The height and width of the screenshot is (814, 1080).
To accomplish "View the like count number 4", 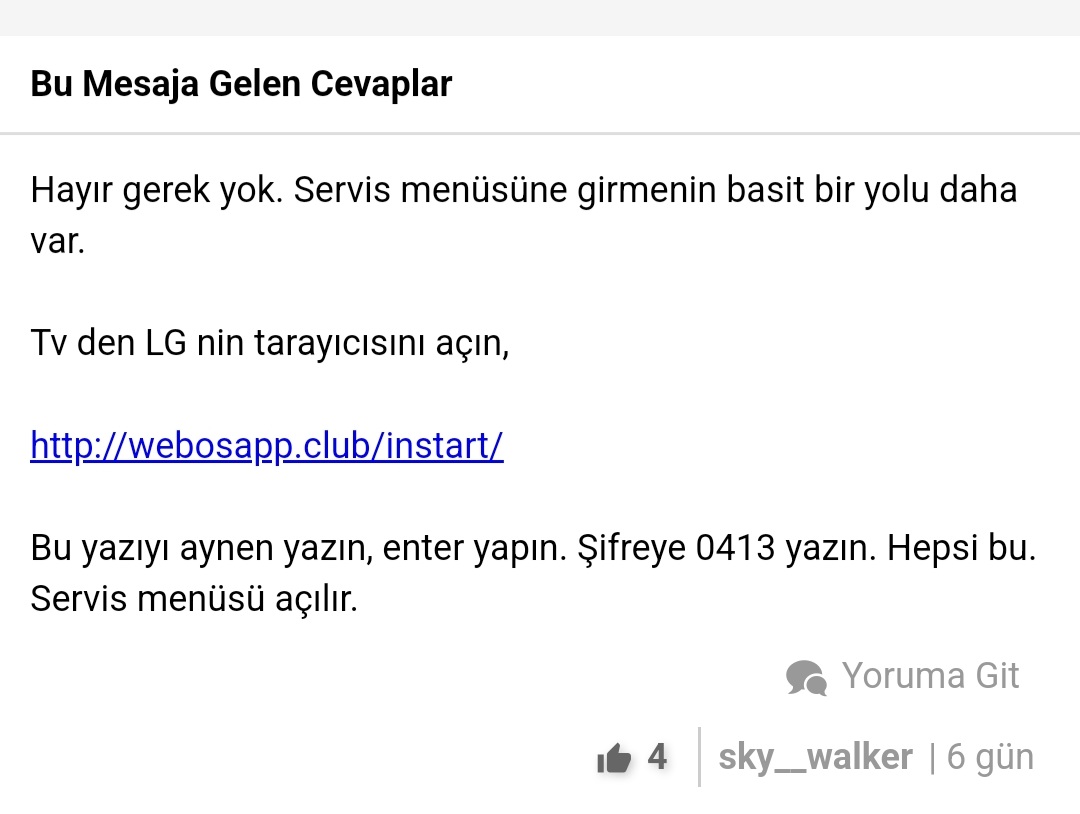I will pyautogui.click(x=657, y=757).
